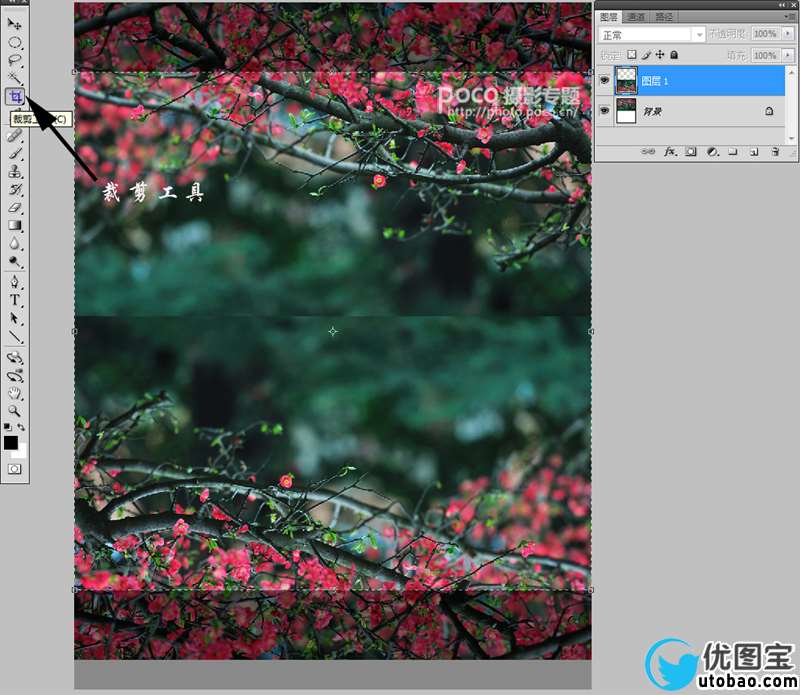
Task: Create new fill or adjustment layer
Action: [713, 152]
